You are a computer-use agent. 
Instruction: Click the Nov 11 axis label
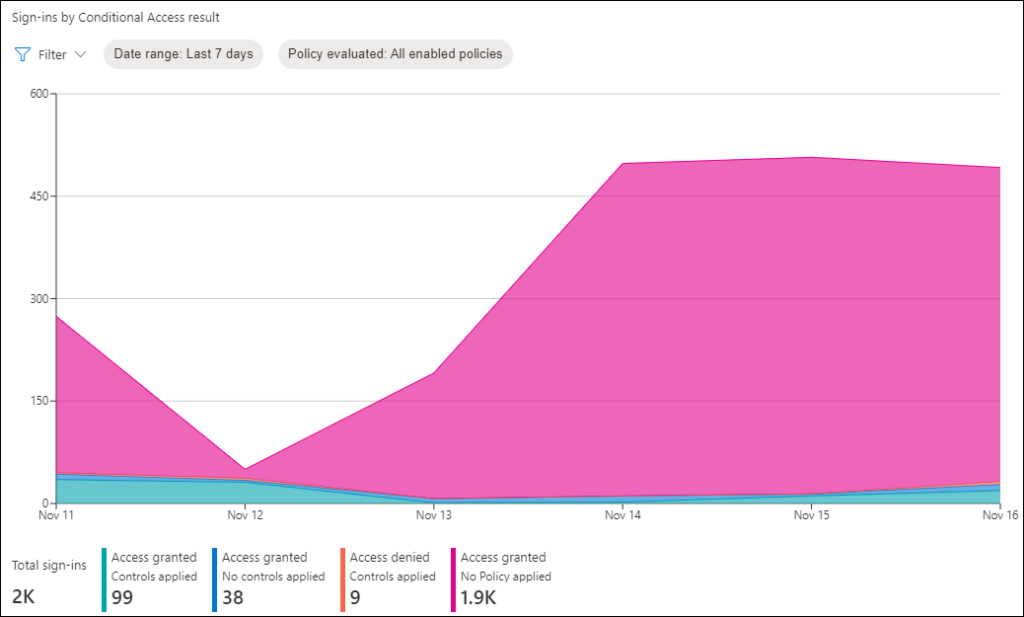tap(57, 515)
